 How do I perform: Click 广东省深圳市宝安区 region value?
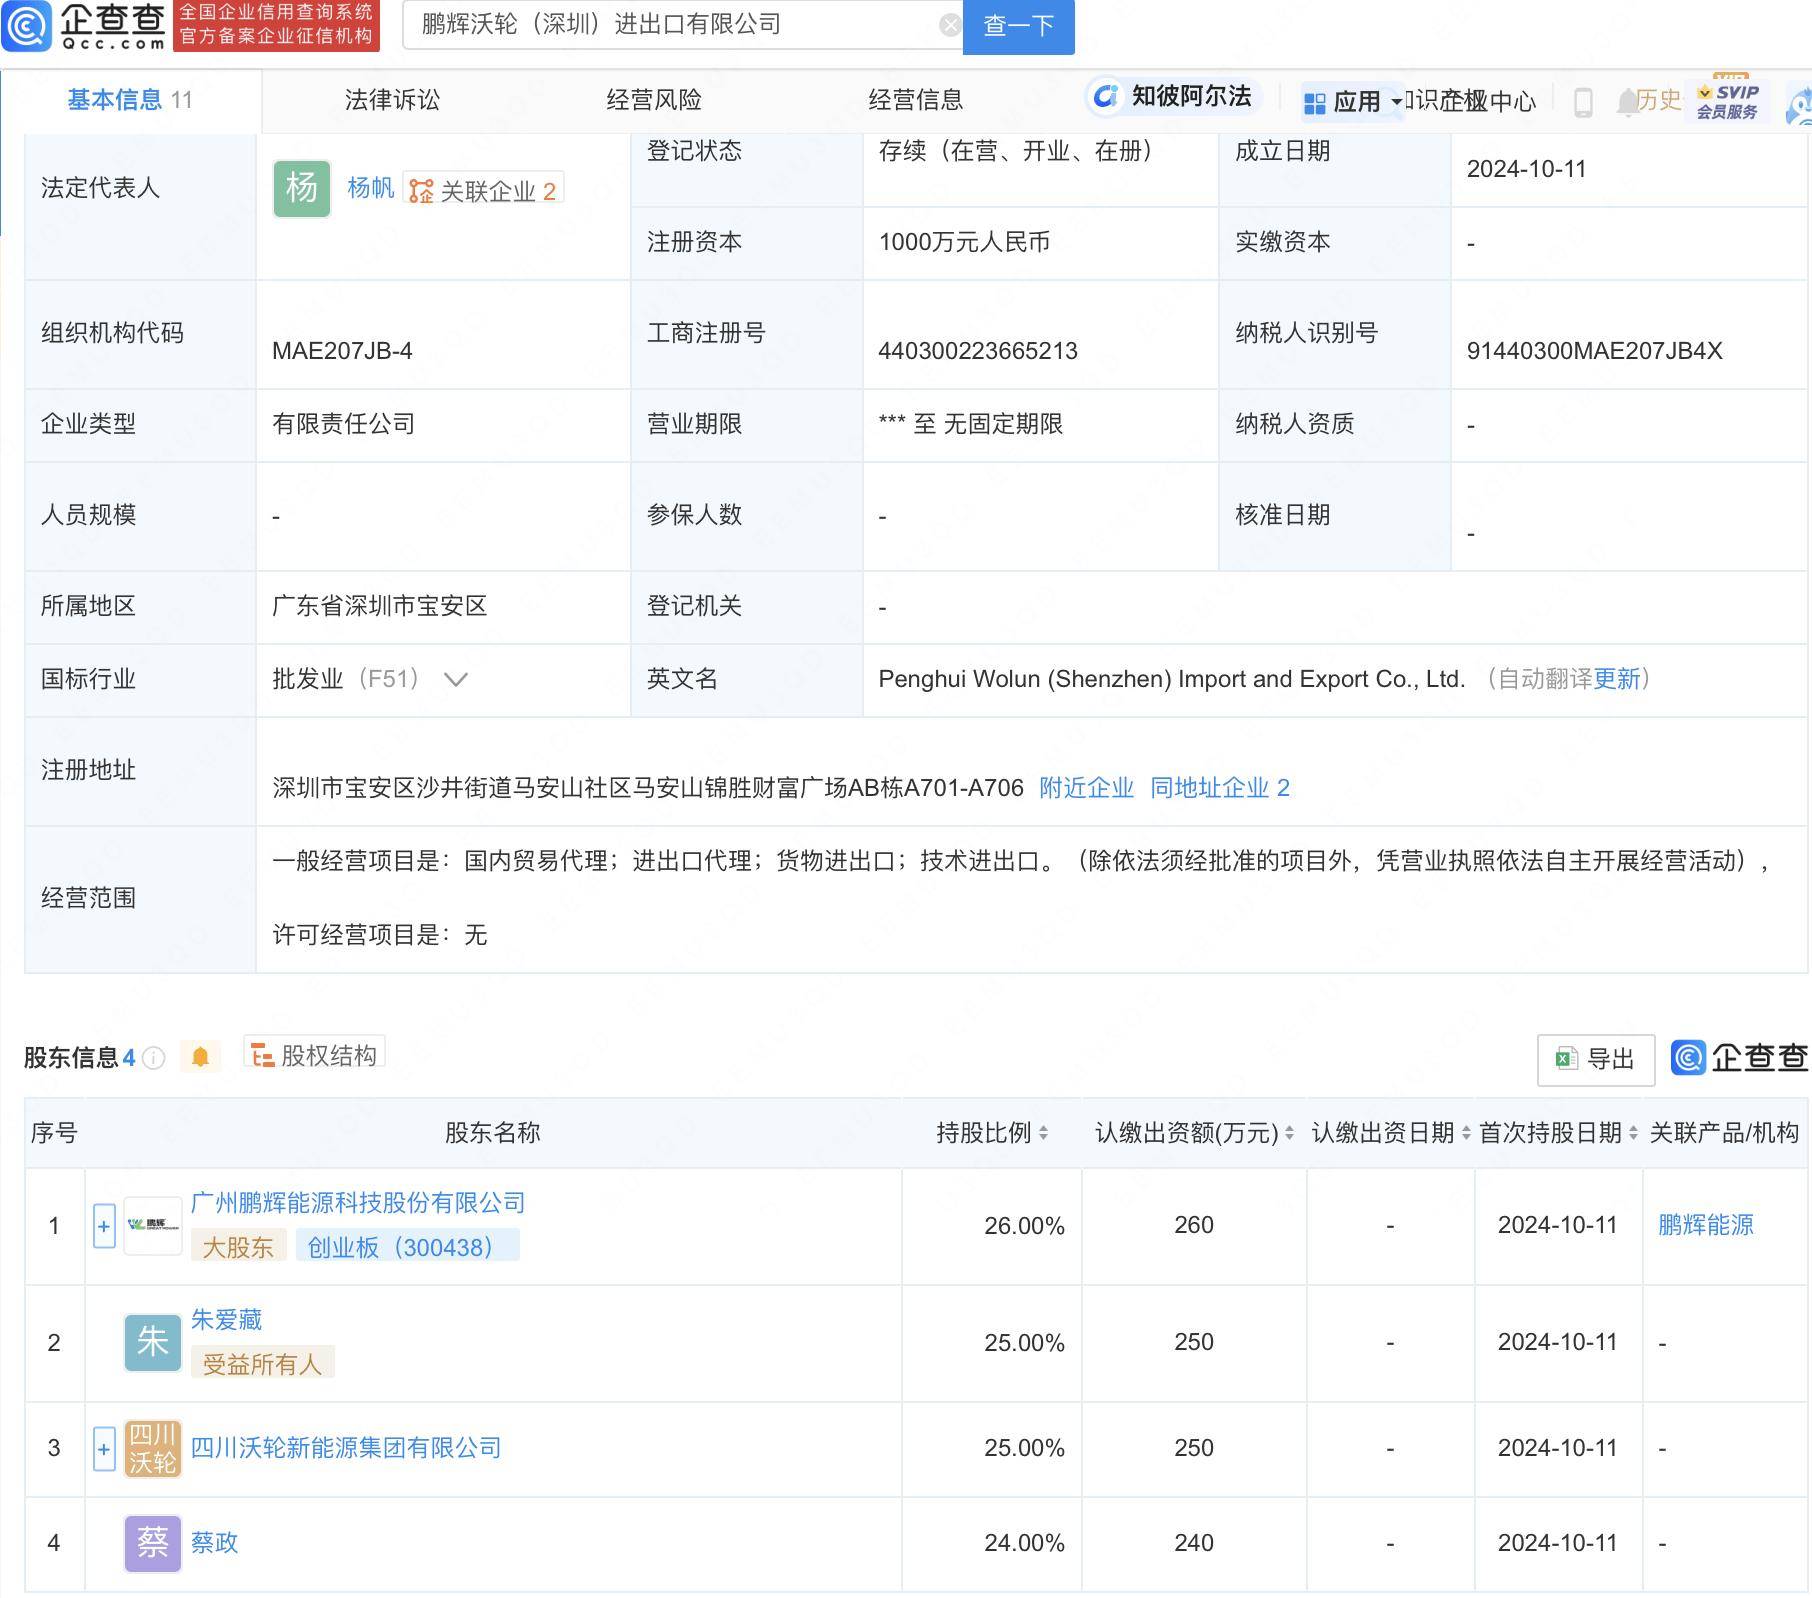pyautogui.click(x=379, y=606)
